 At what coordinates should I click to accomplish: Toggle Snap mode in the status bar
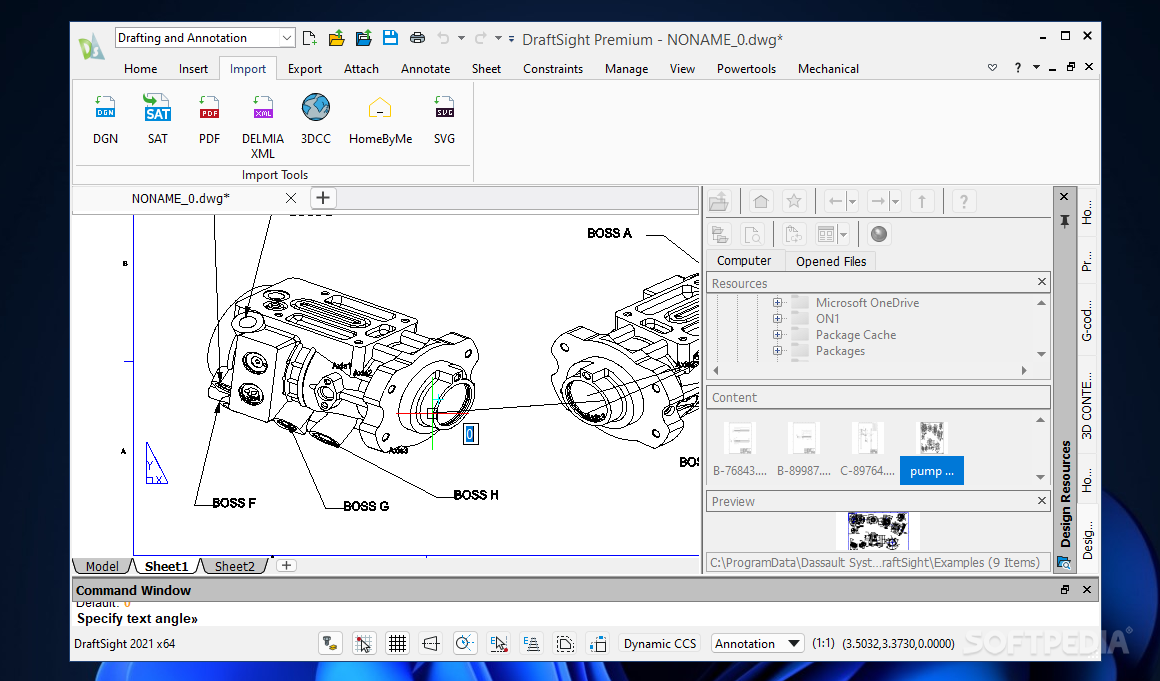(363, 643)
